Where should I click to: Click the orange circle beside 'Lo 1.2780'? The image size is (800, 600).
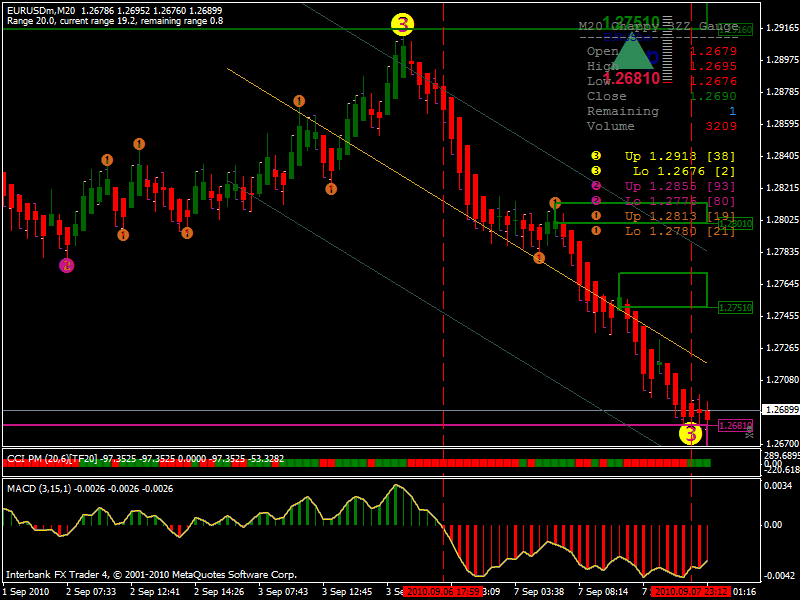(x=596, y=231)
